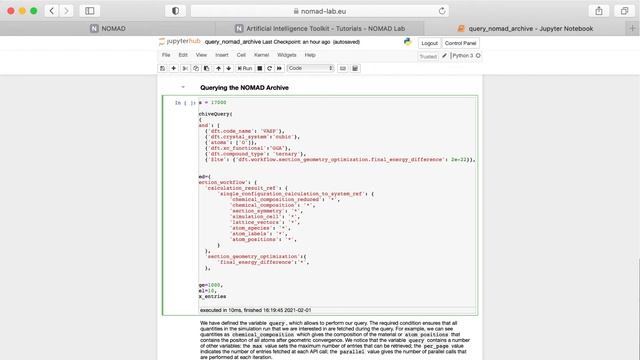This screenshot has width=640, height=360.
Task: Click the jupyterhub logo
Action: [x=180, y=42]
